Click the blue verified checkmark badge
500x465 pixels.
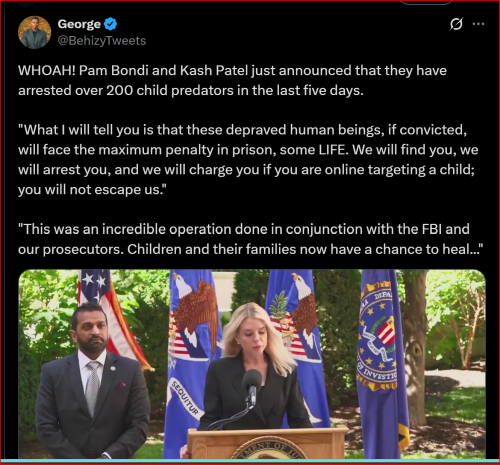[110, 24]
